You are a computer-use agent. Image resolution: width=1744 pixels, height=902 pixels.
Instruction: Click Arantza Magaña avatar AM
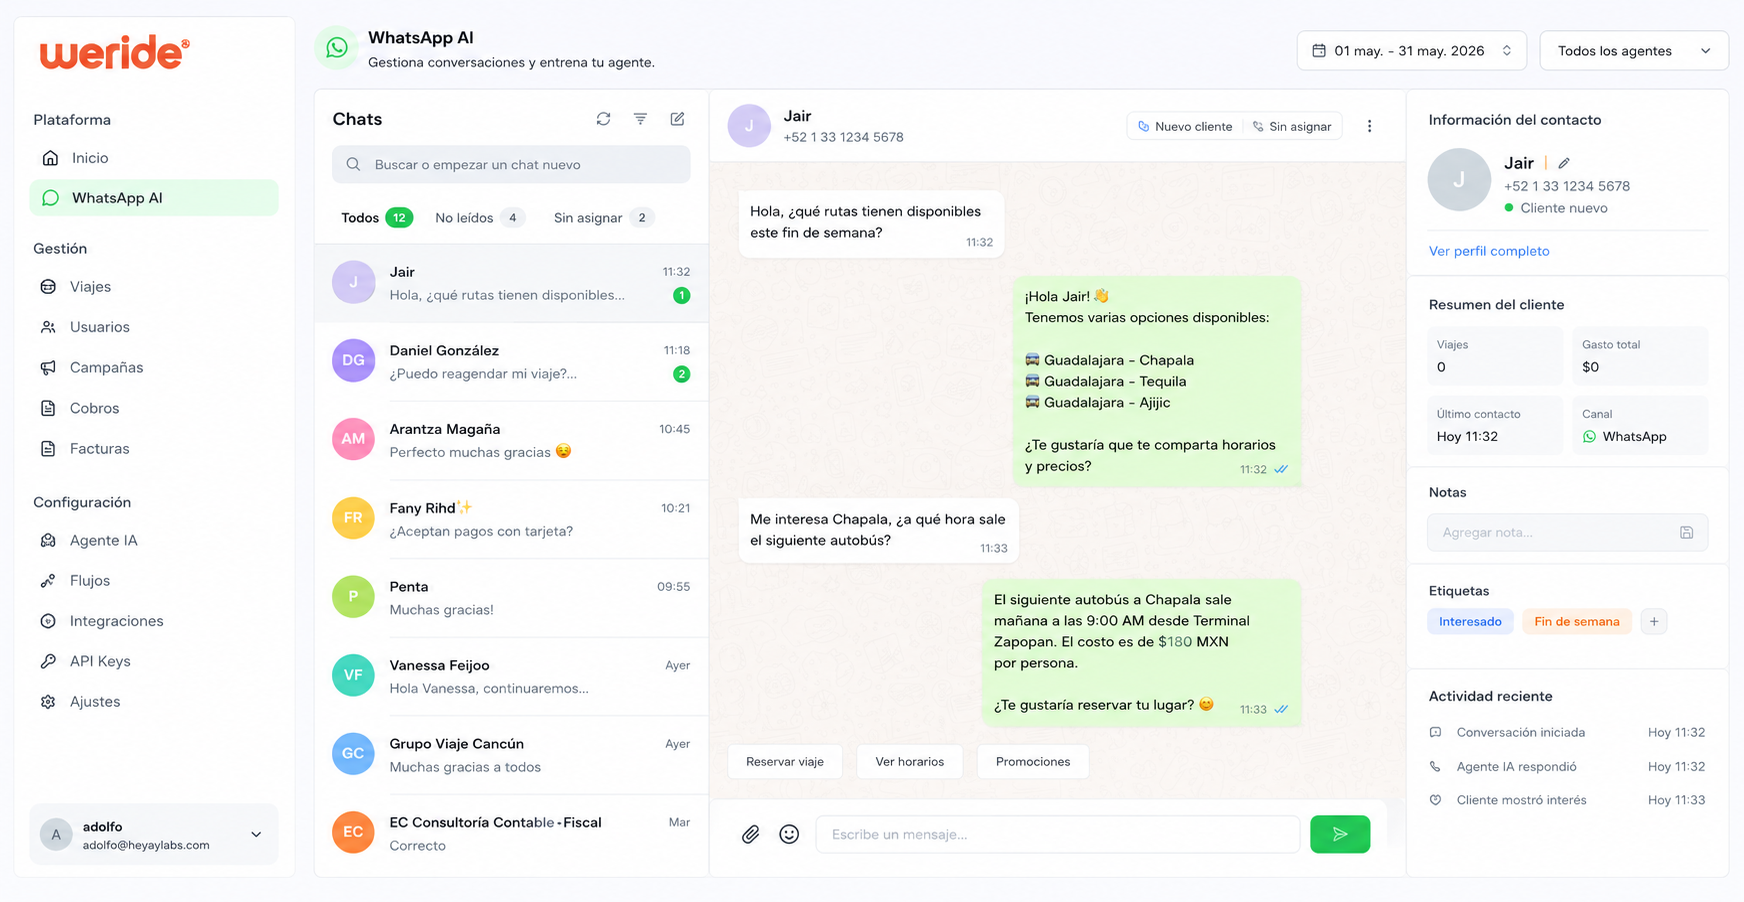pyautogui.click(x=353, y=439)
